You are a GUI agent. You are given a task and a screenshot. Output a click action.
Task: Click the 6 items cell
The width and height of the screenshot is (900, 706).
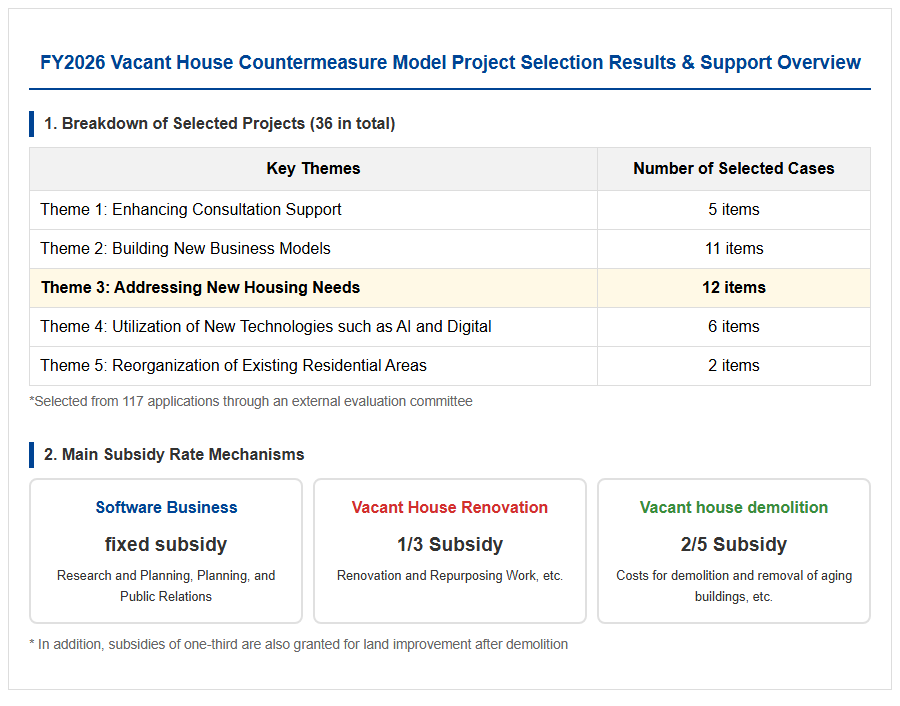(734, 327)
